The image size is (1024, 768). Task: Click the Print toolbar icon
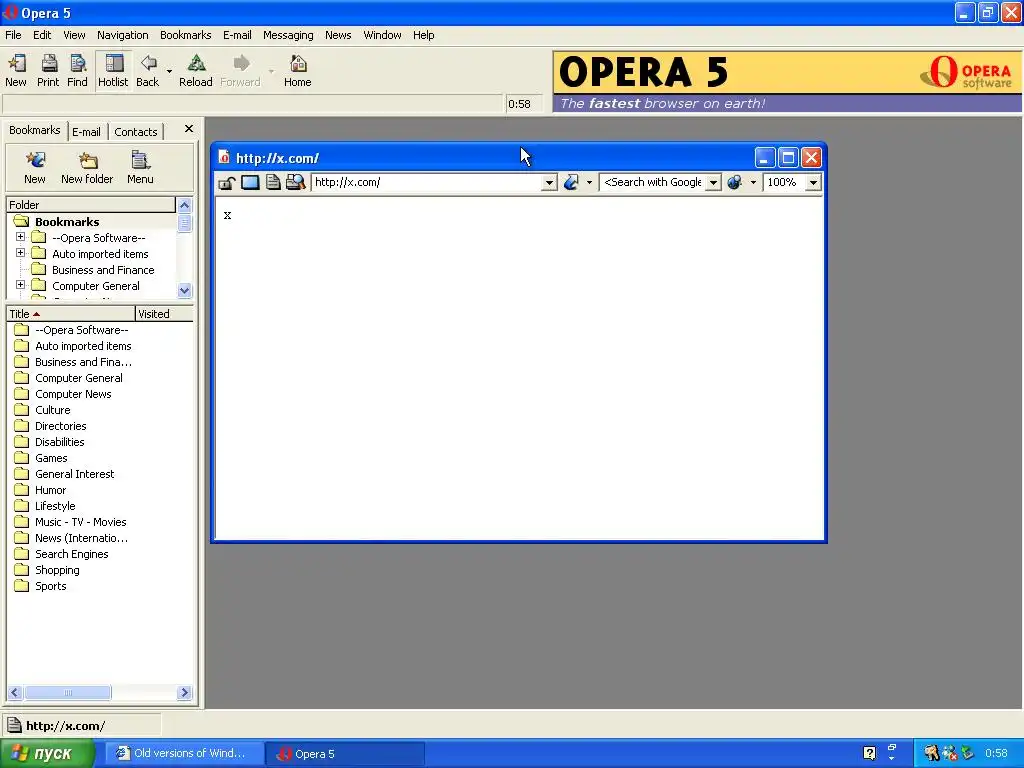(x=48, y=71)
